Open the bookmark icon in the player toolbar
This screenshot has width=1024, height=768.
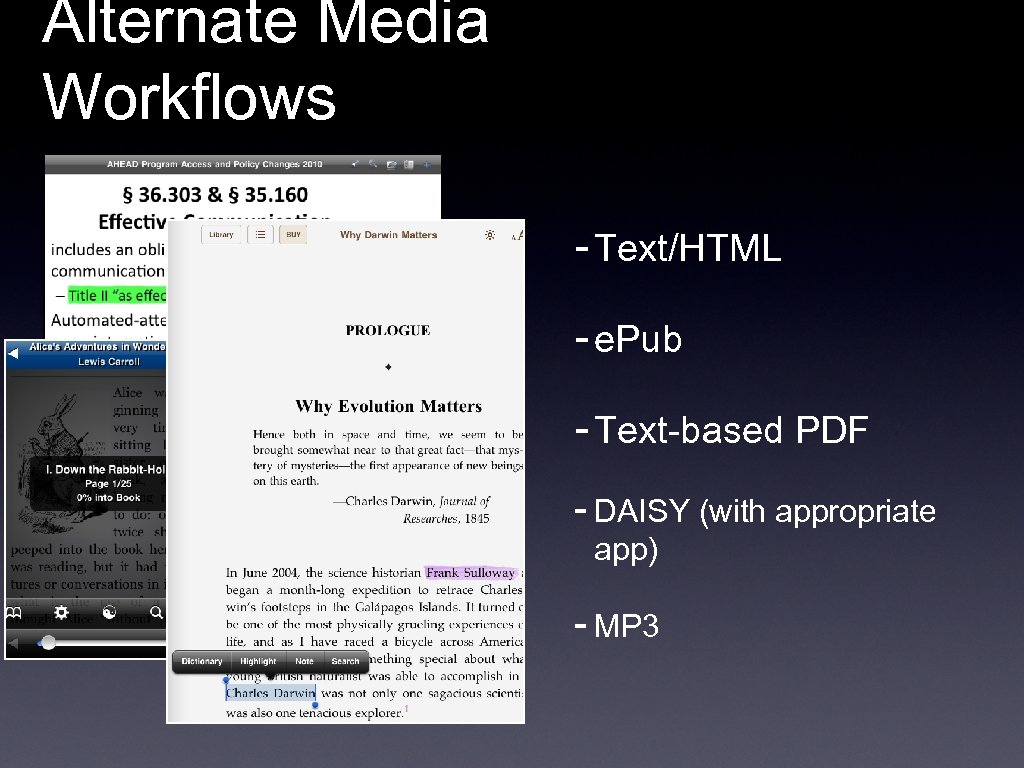(13, 613)
